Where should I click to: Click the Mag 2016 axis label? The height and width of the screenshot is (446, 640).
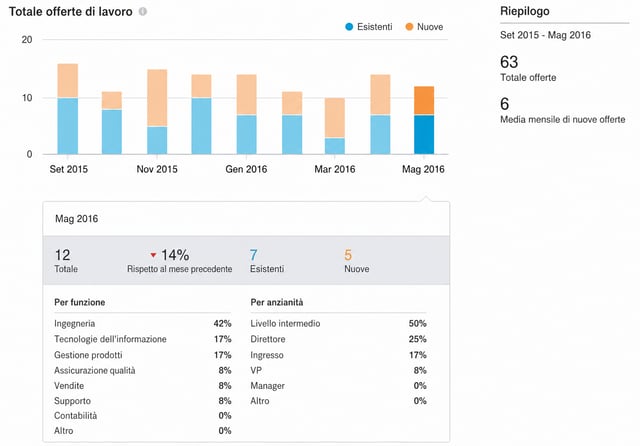point(423,169)
